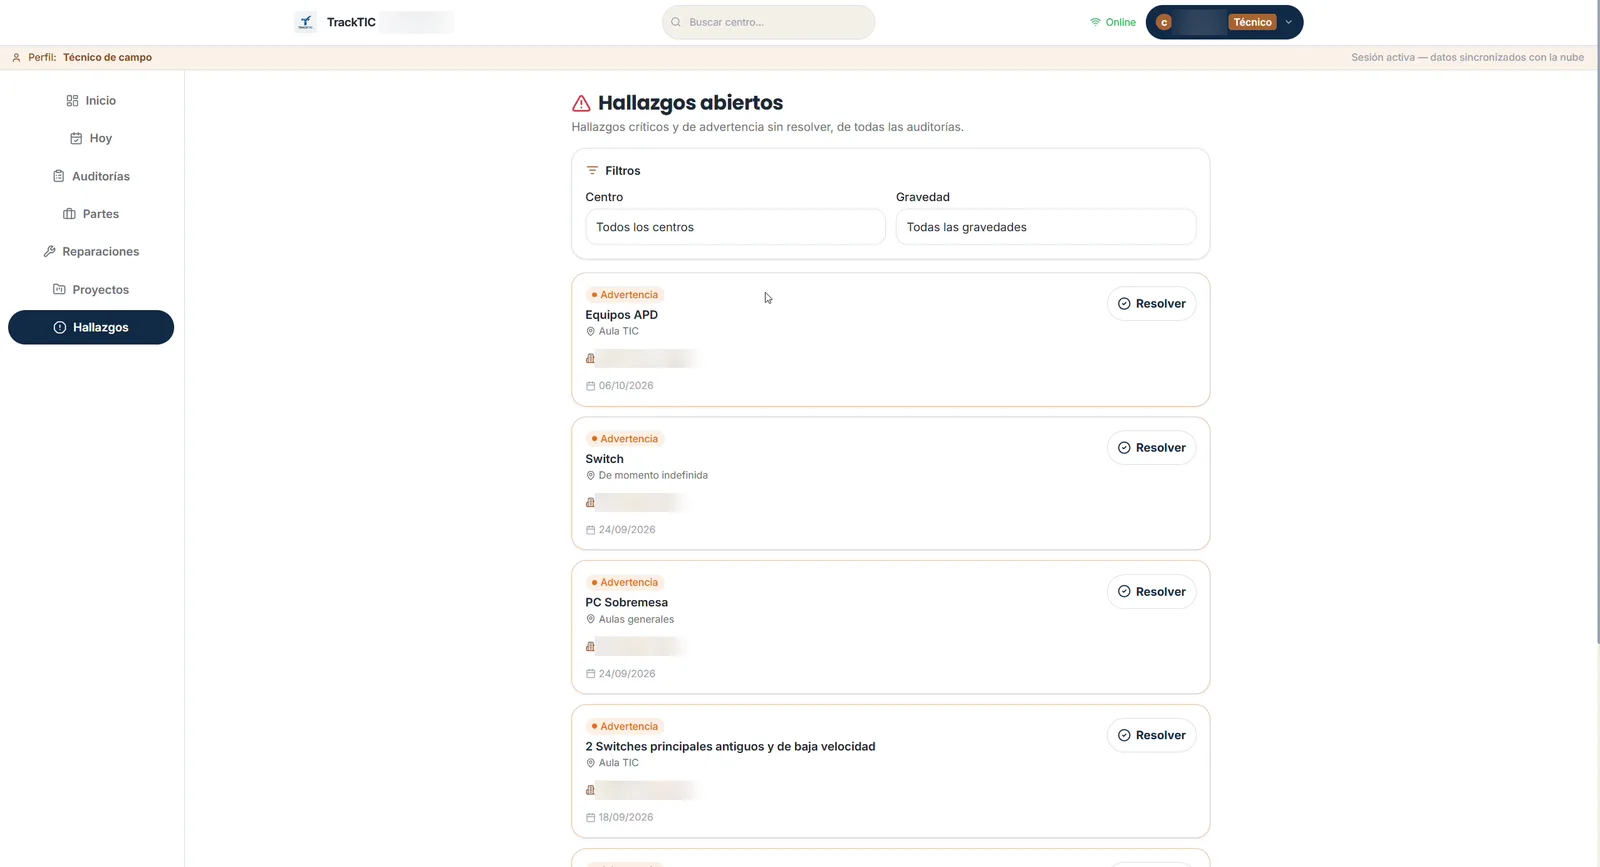Click the search magnifier icon
The width and height of the screenshot is (1600, 867).
click(x=676, y=22)
